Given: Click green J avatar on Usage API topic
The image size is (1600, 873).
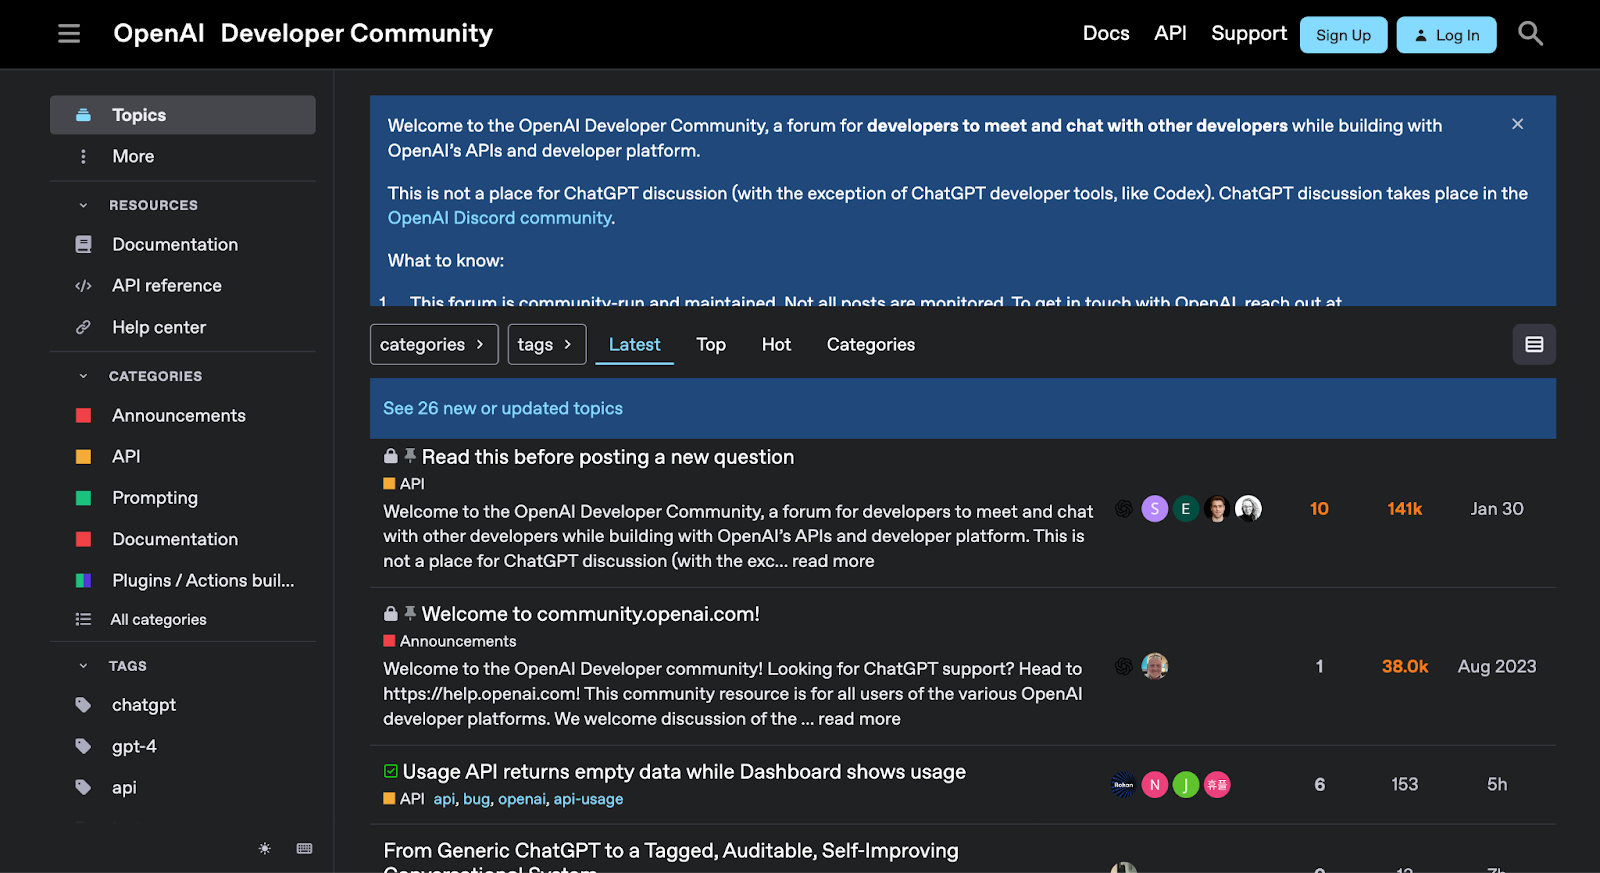Looking at the screenshot, I should (x=1185, y=785).
